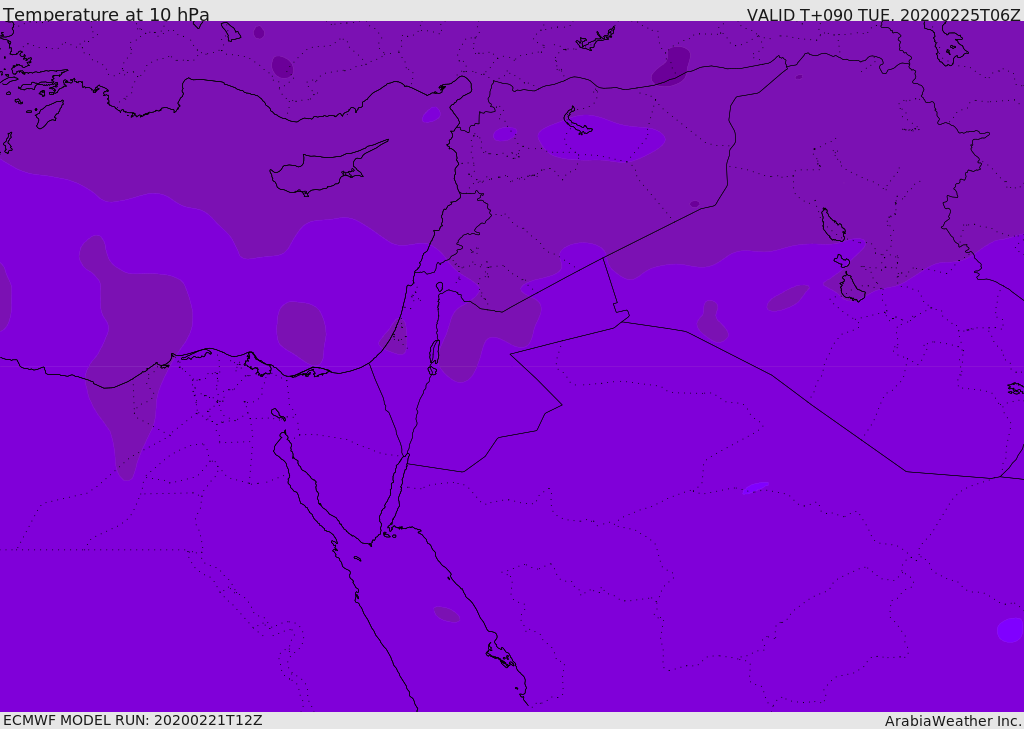Click the 'Temperature at 10 hPa' title text
This screenshot has height=729, width=1024.
click(106, 14)
